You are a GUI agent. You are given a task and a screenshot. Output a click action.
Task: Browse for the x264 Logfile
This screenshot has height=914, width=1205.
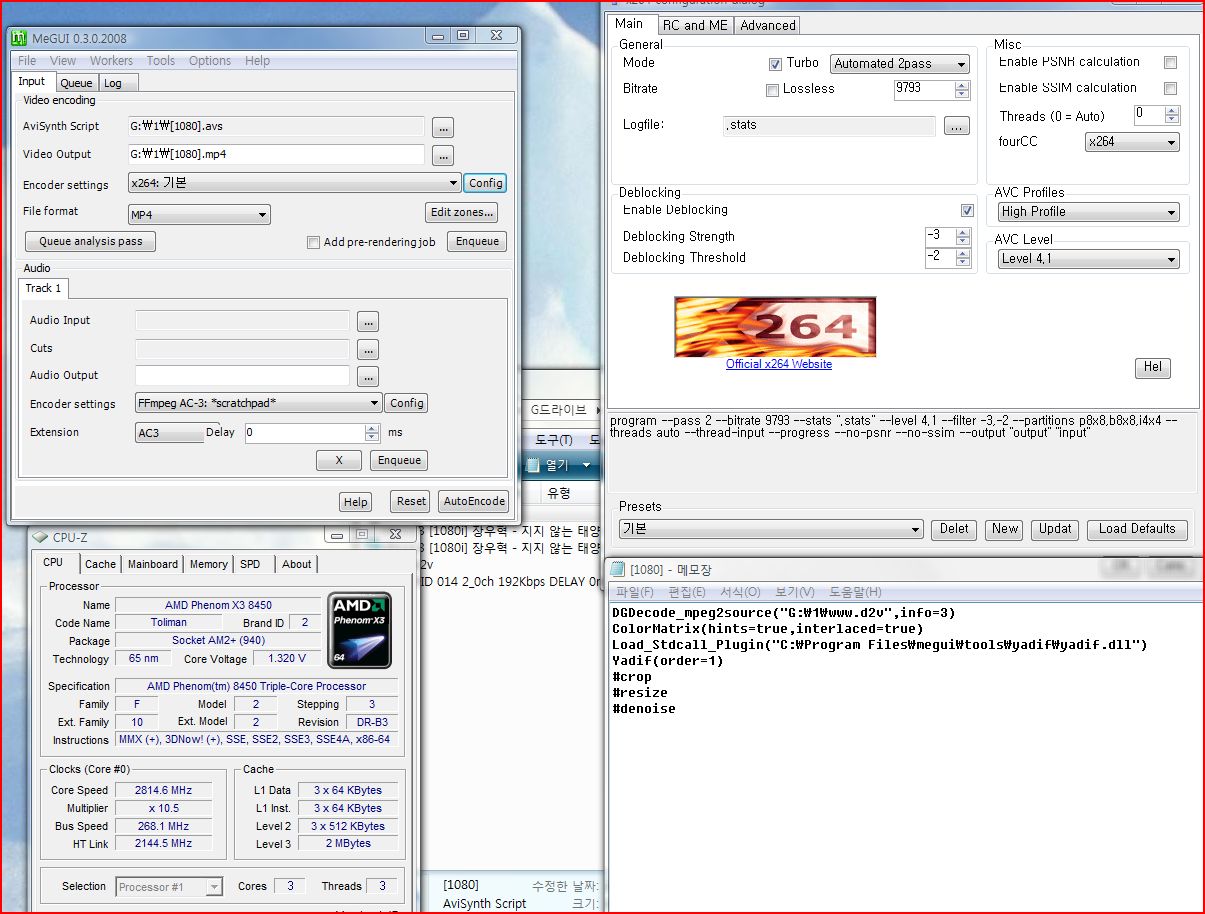tap(957, 126)
